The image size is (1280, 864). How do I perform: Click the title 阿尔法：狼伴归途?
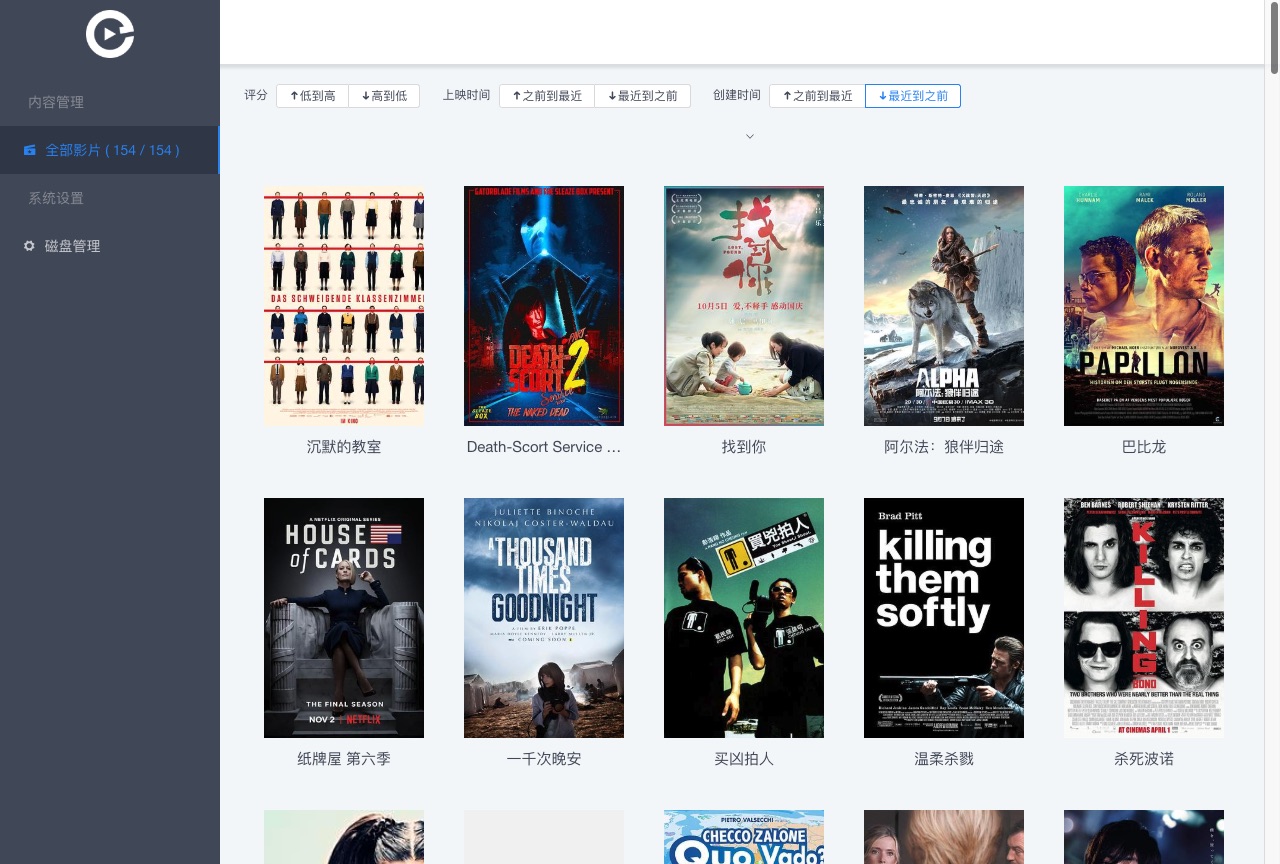click(x=944, y=447)
